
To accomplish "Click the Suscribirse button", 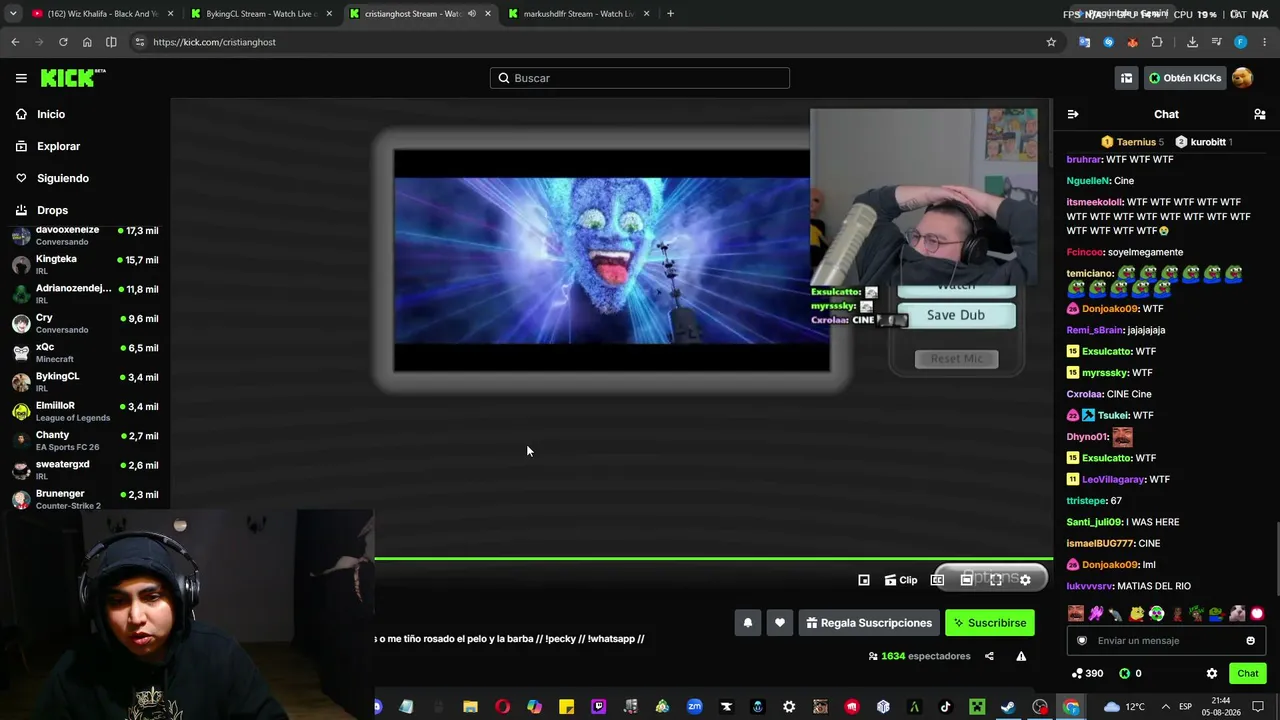I will pyautogui.click(x=990, y=623).
